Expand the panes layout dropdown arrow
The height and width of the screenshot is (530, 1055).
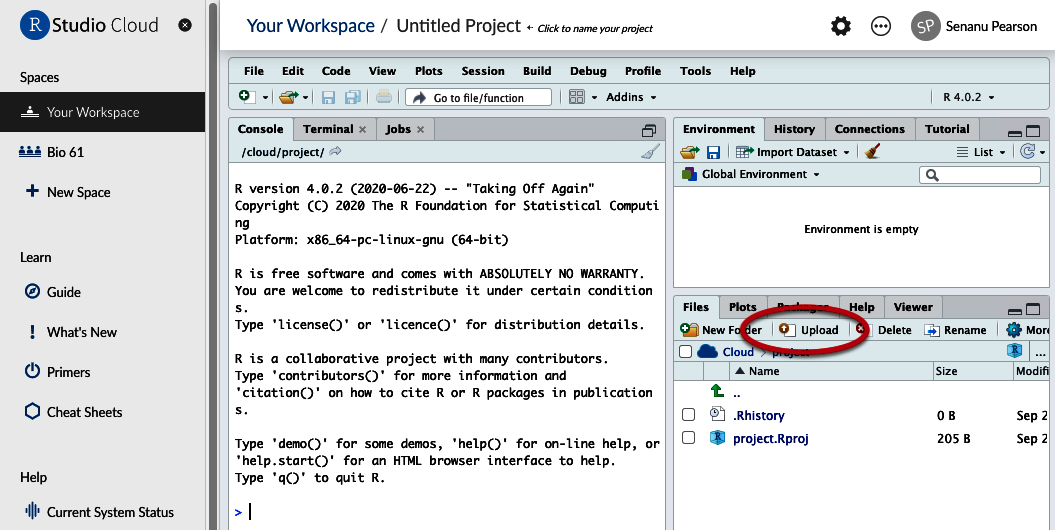[x=594, y=98]
